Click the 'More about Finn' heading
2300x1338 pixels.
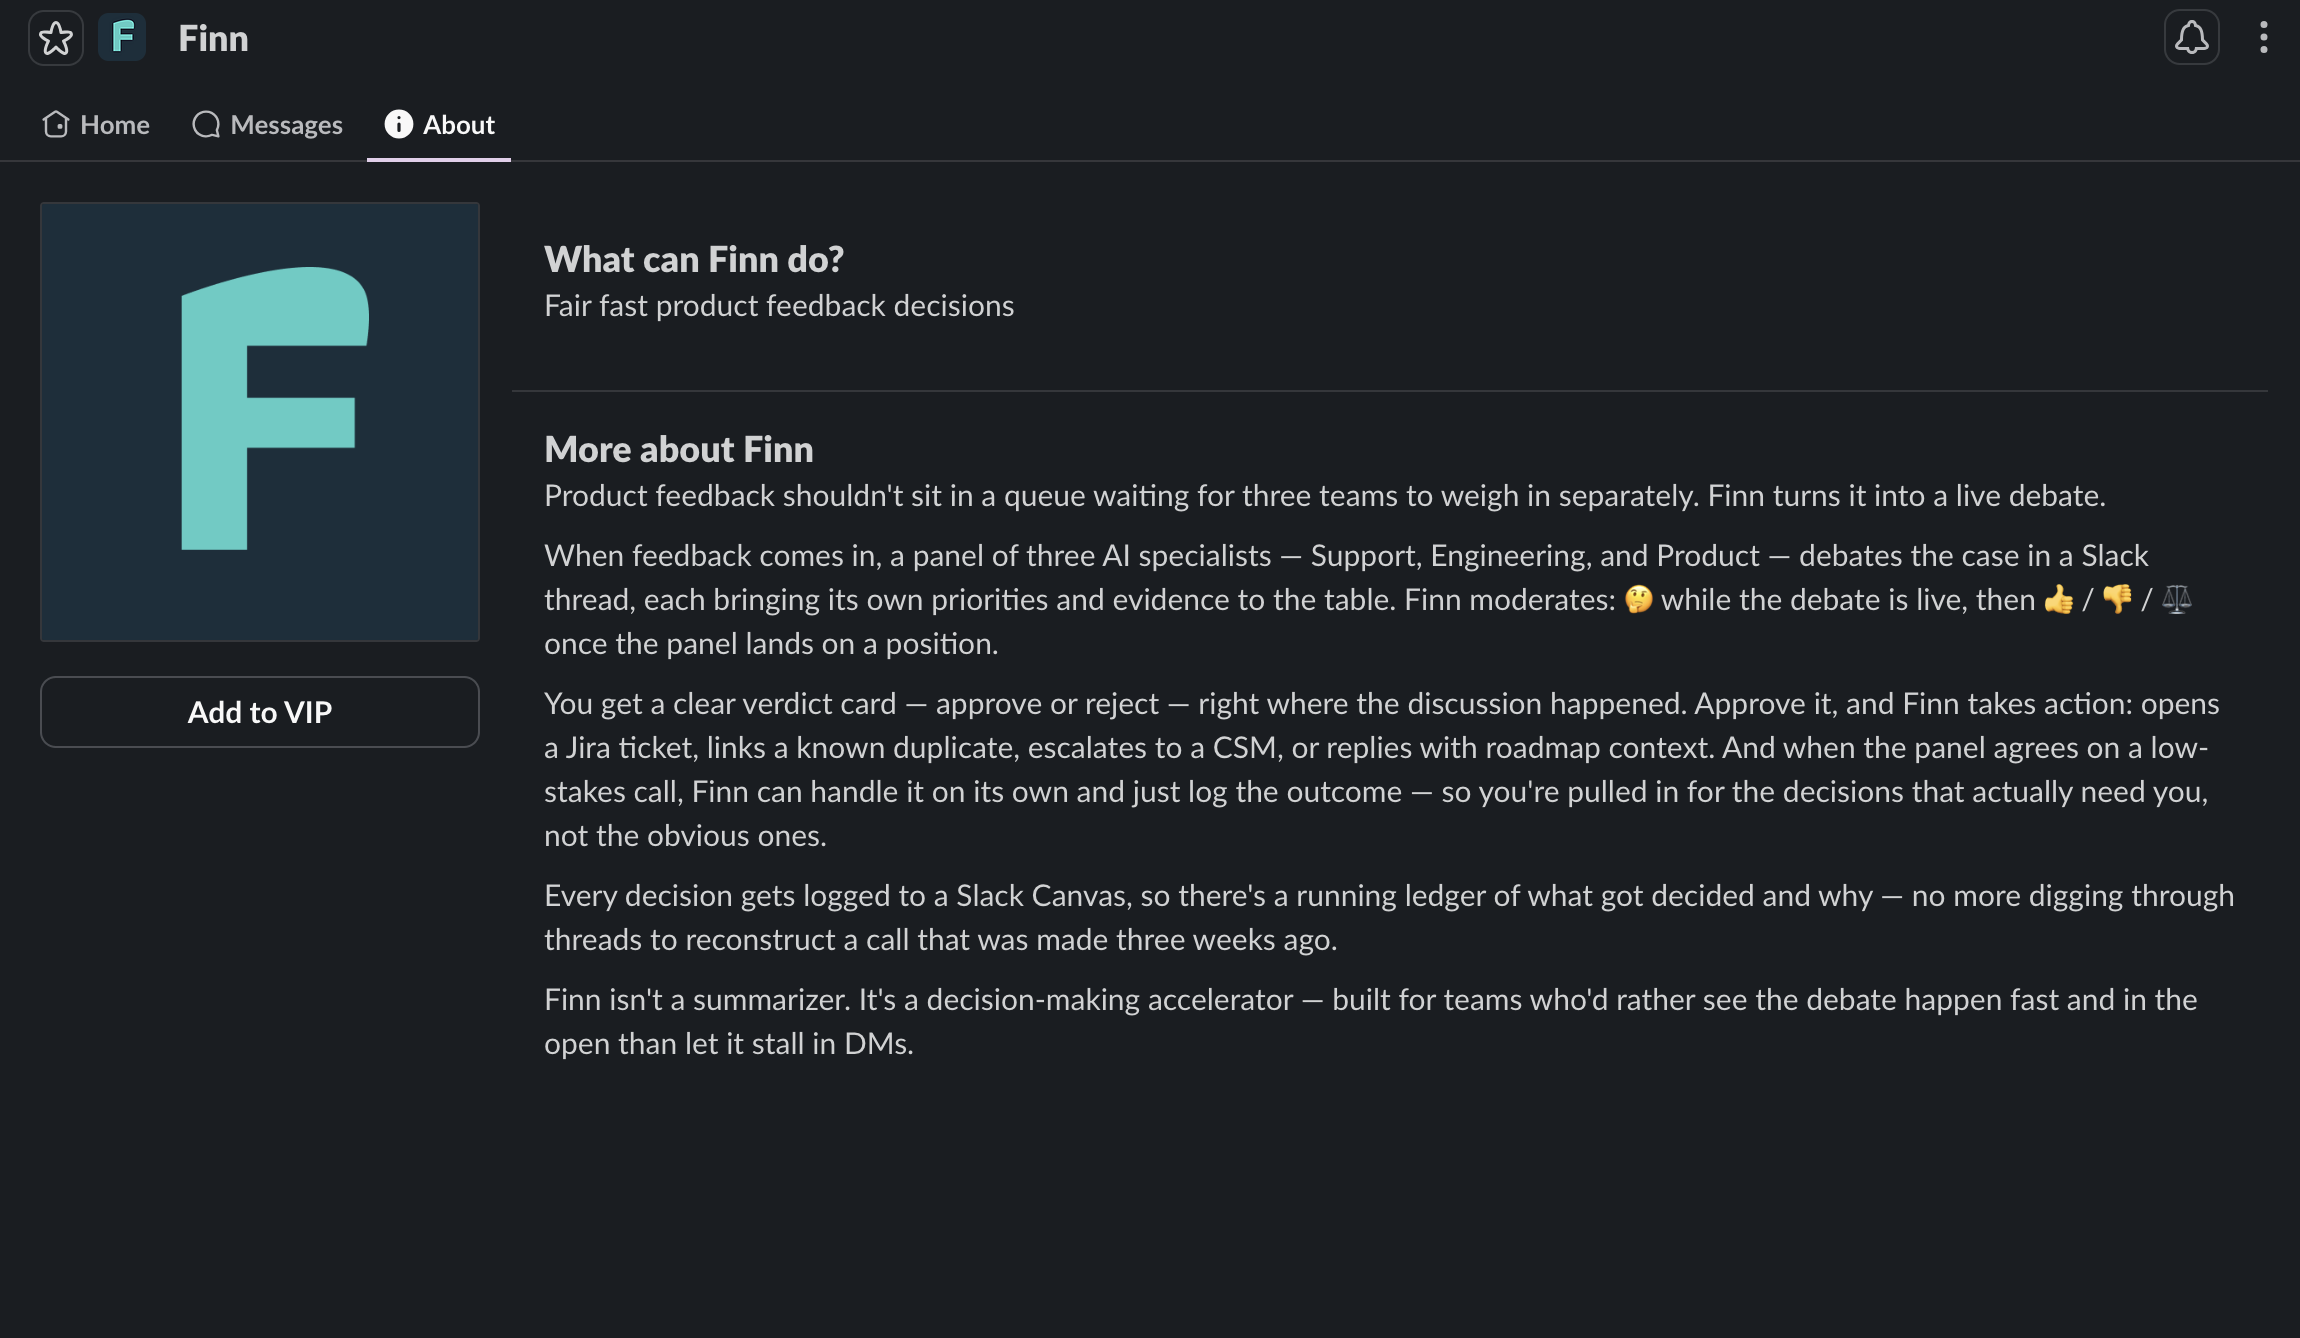(679, 449)
